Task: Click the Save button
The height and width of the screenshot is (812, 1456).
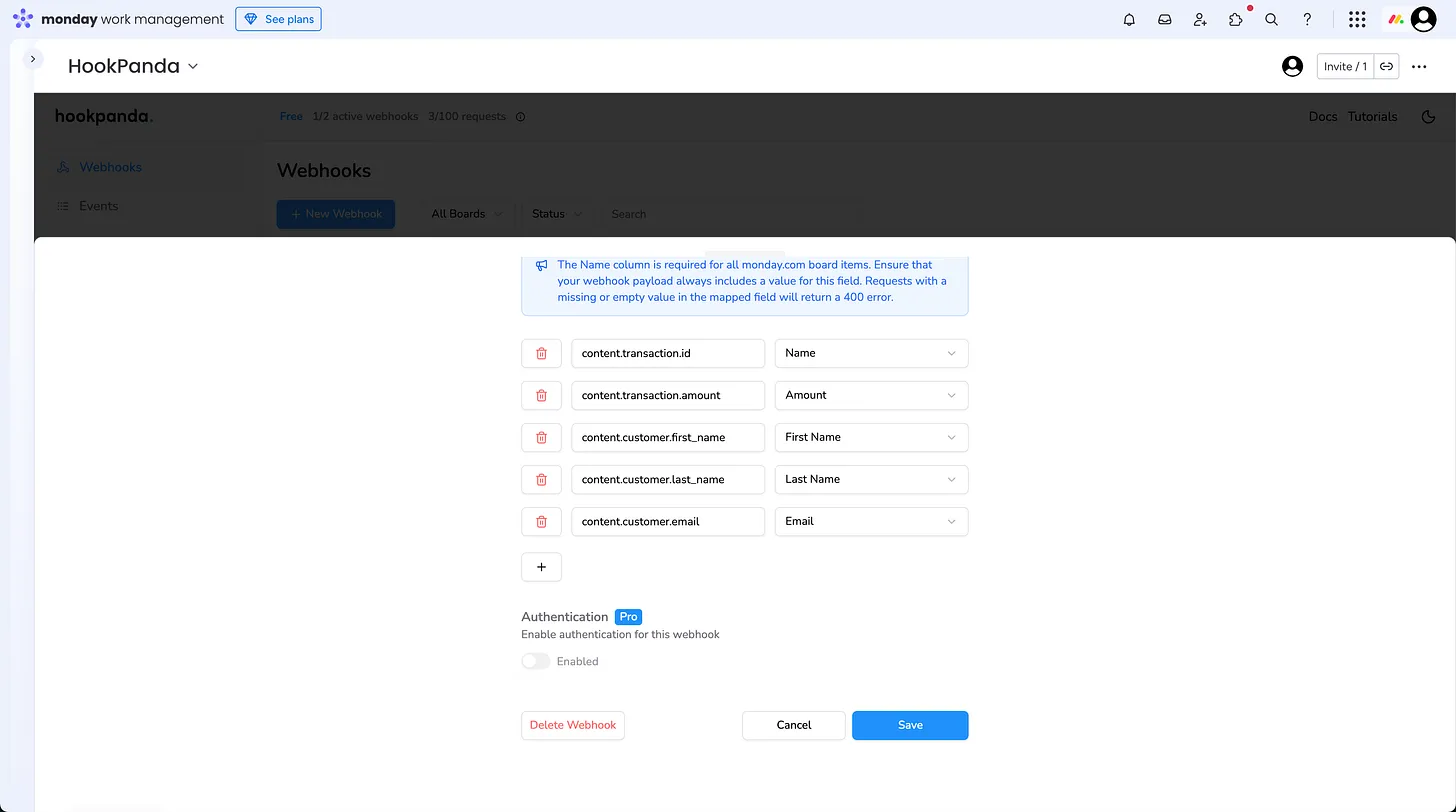Action: coord(909,725)
